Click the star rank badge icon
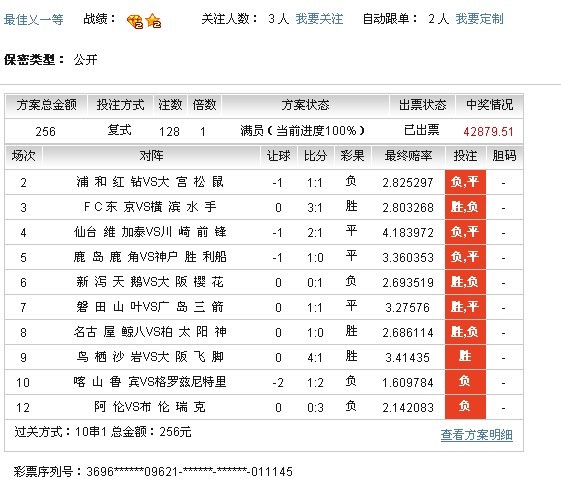Image resolution: width=561 pixels, height=493 pixels. pyautogui.click(x=153, y=21)
